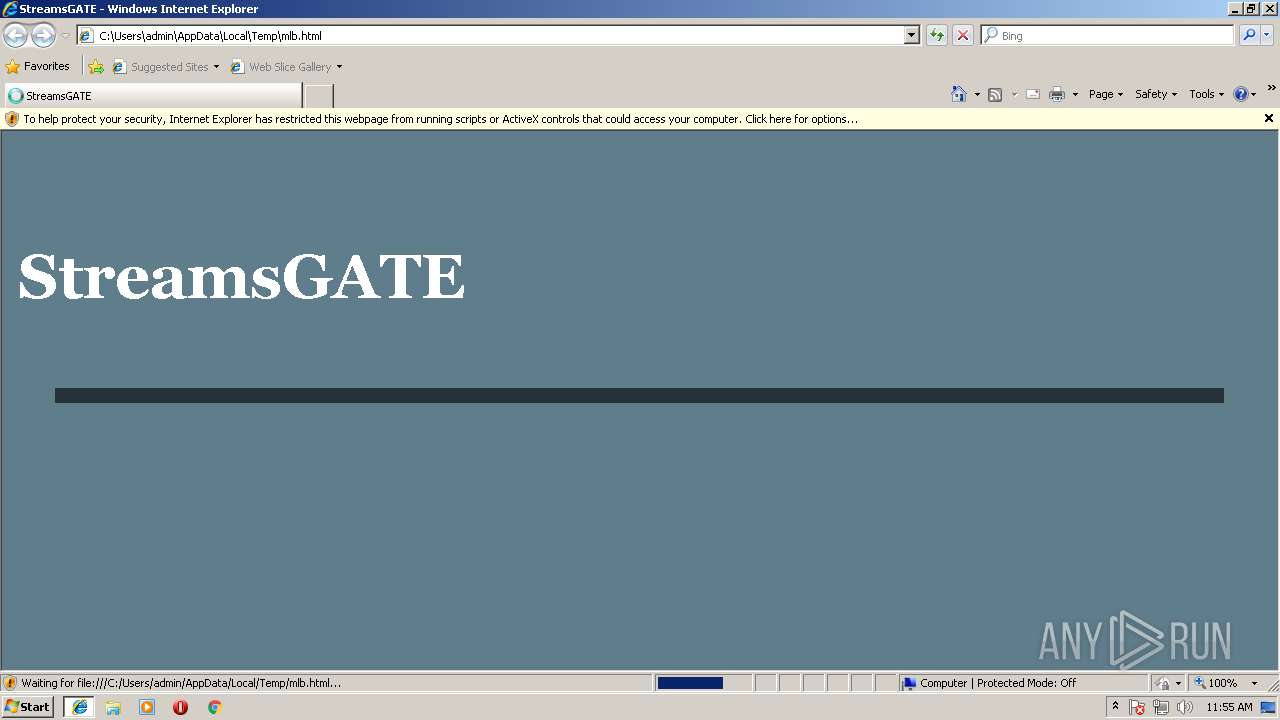Click the Home icon in command bar
The image size is (1280, 720).
(x=959, y=94)
